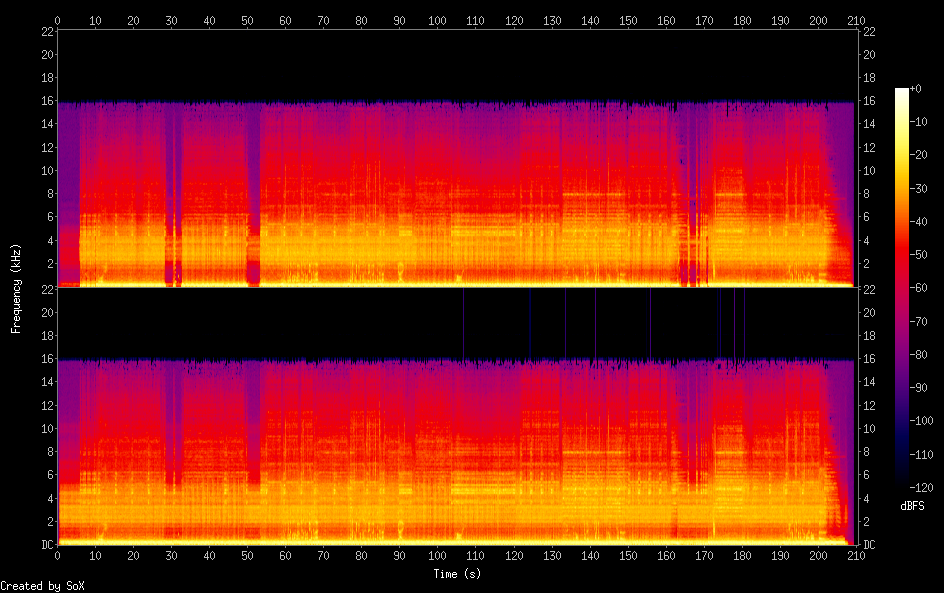Select the "-60" value on the dBFS scale
The height and width of the screenshot is (593, 944).
pyautogui.click(x=918, y=288)
